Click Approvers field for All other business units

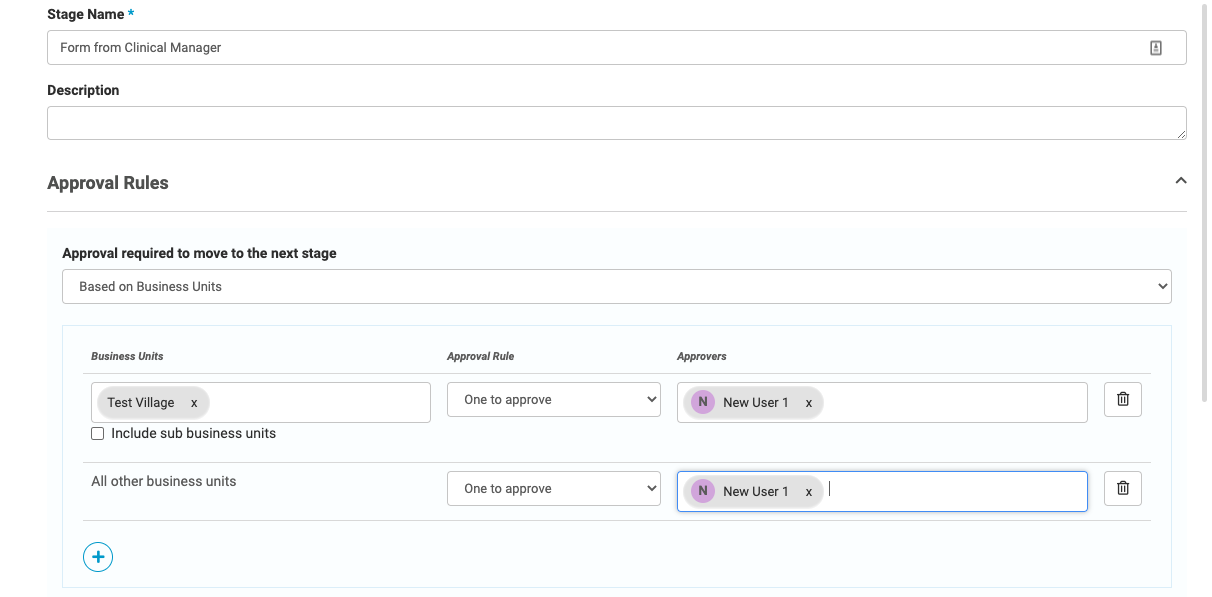pyautogui.click(x=882, y=491)
